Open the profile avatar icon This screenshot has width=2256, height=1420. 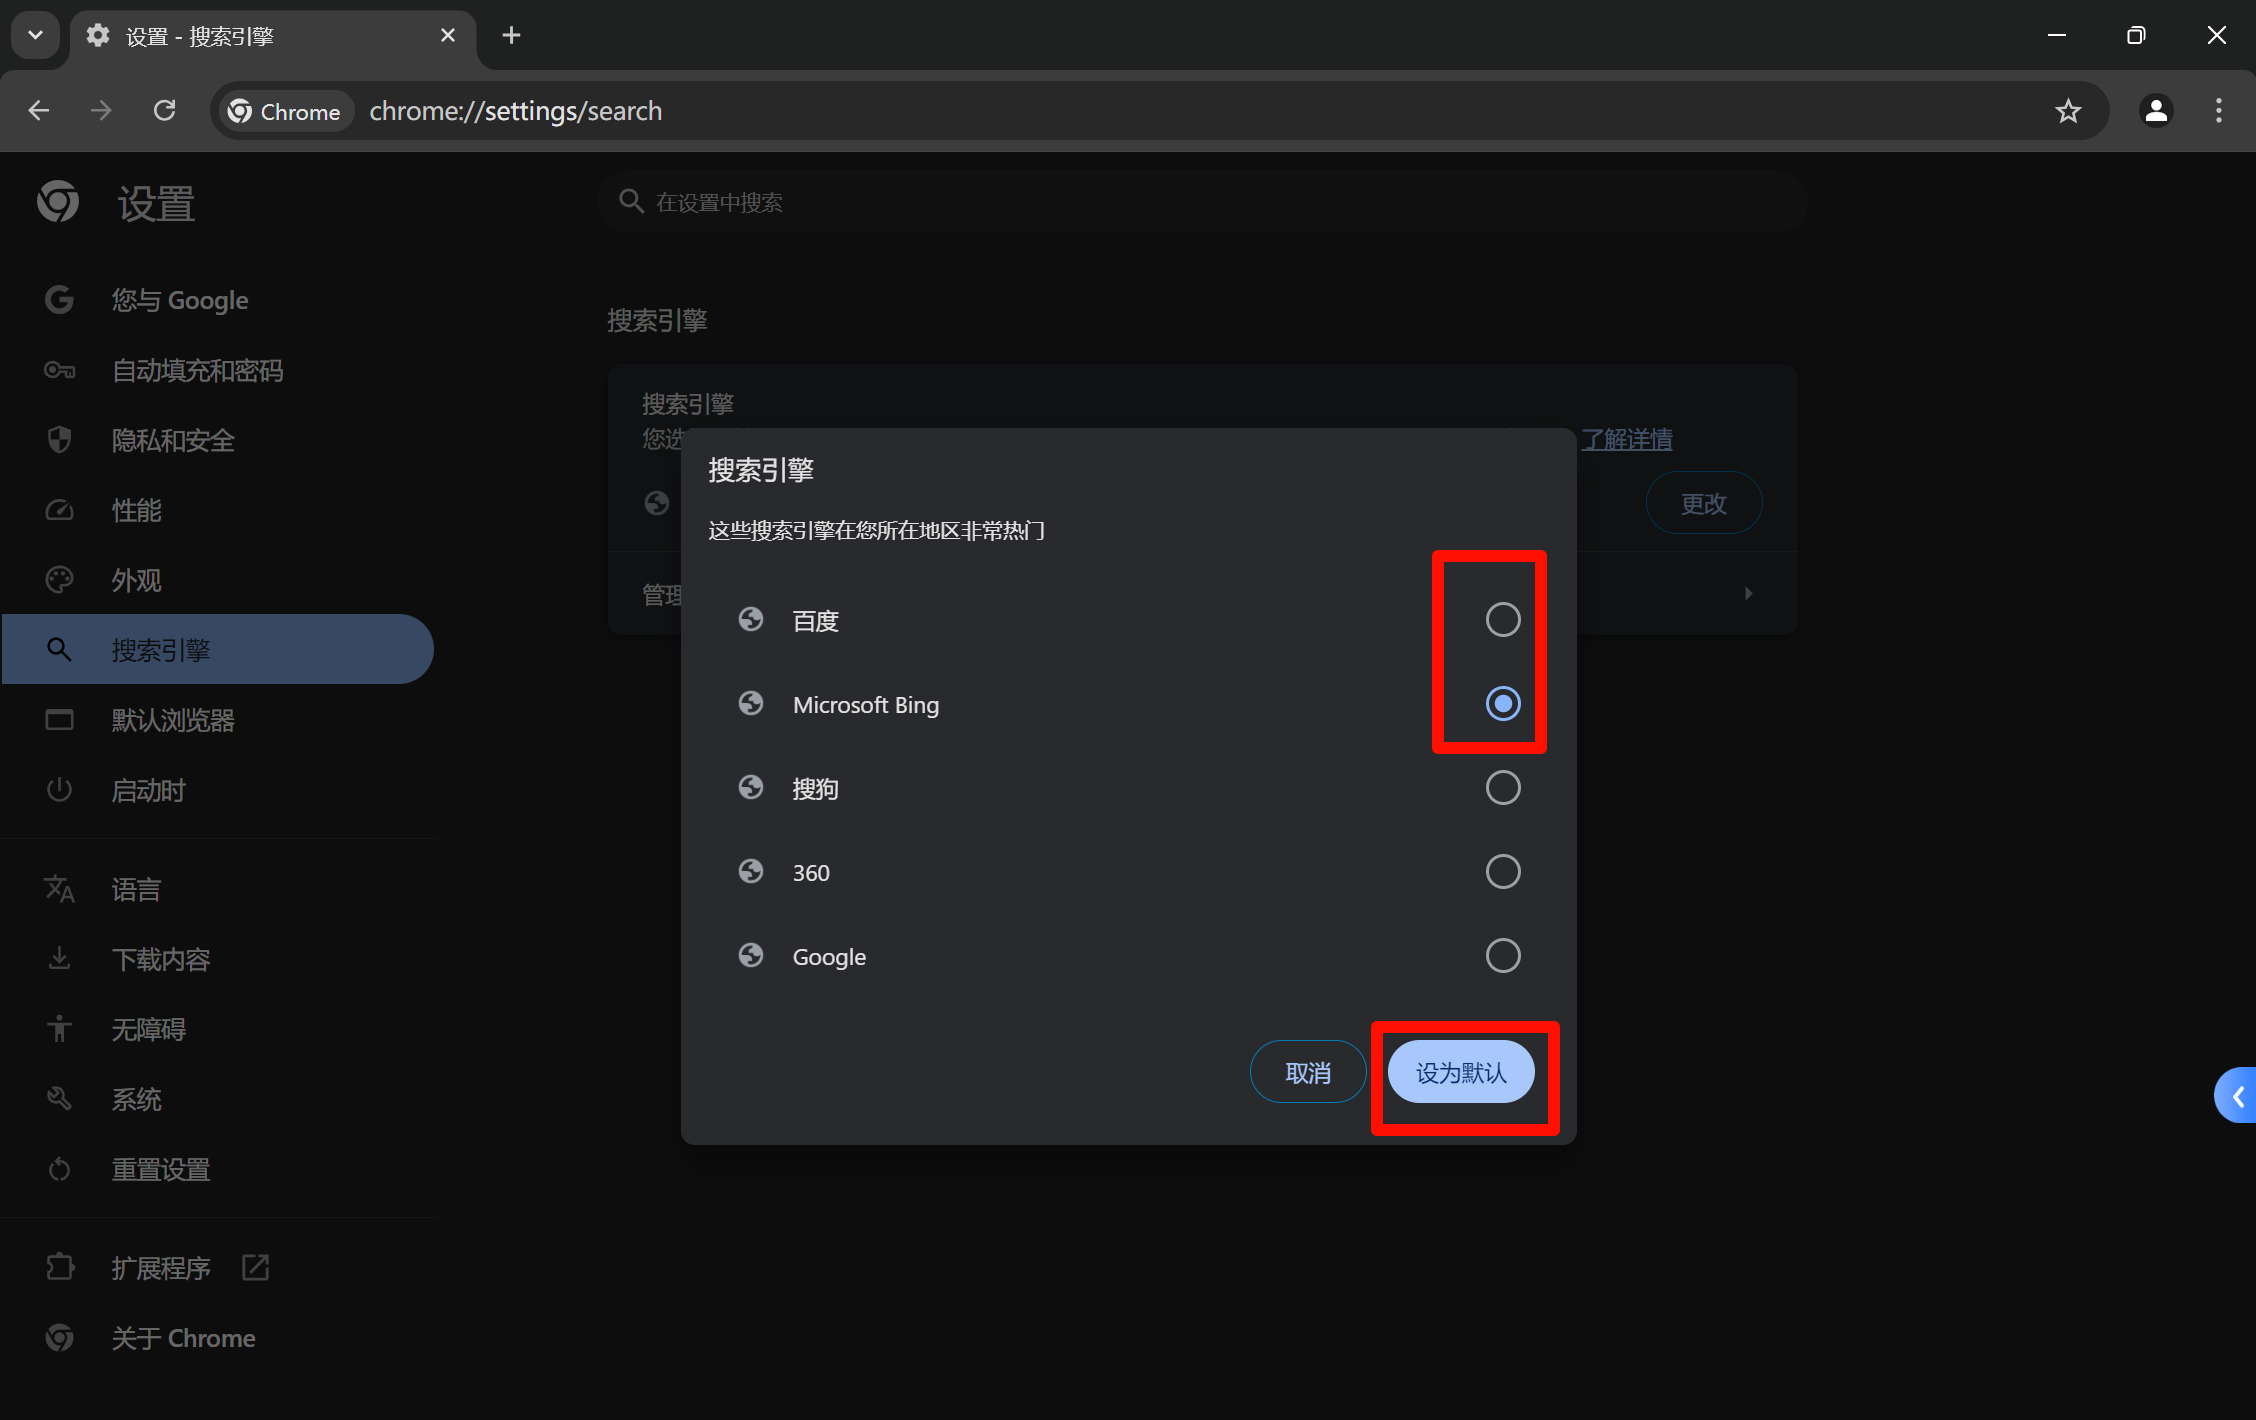point(2156,111)
